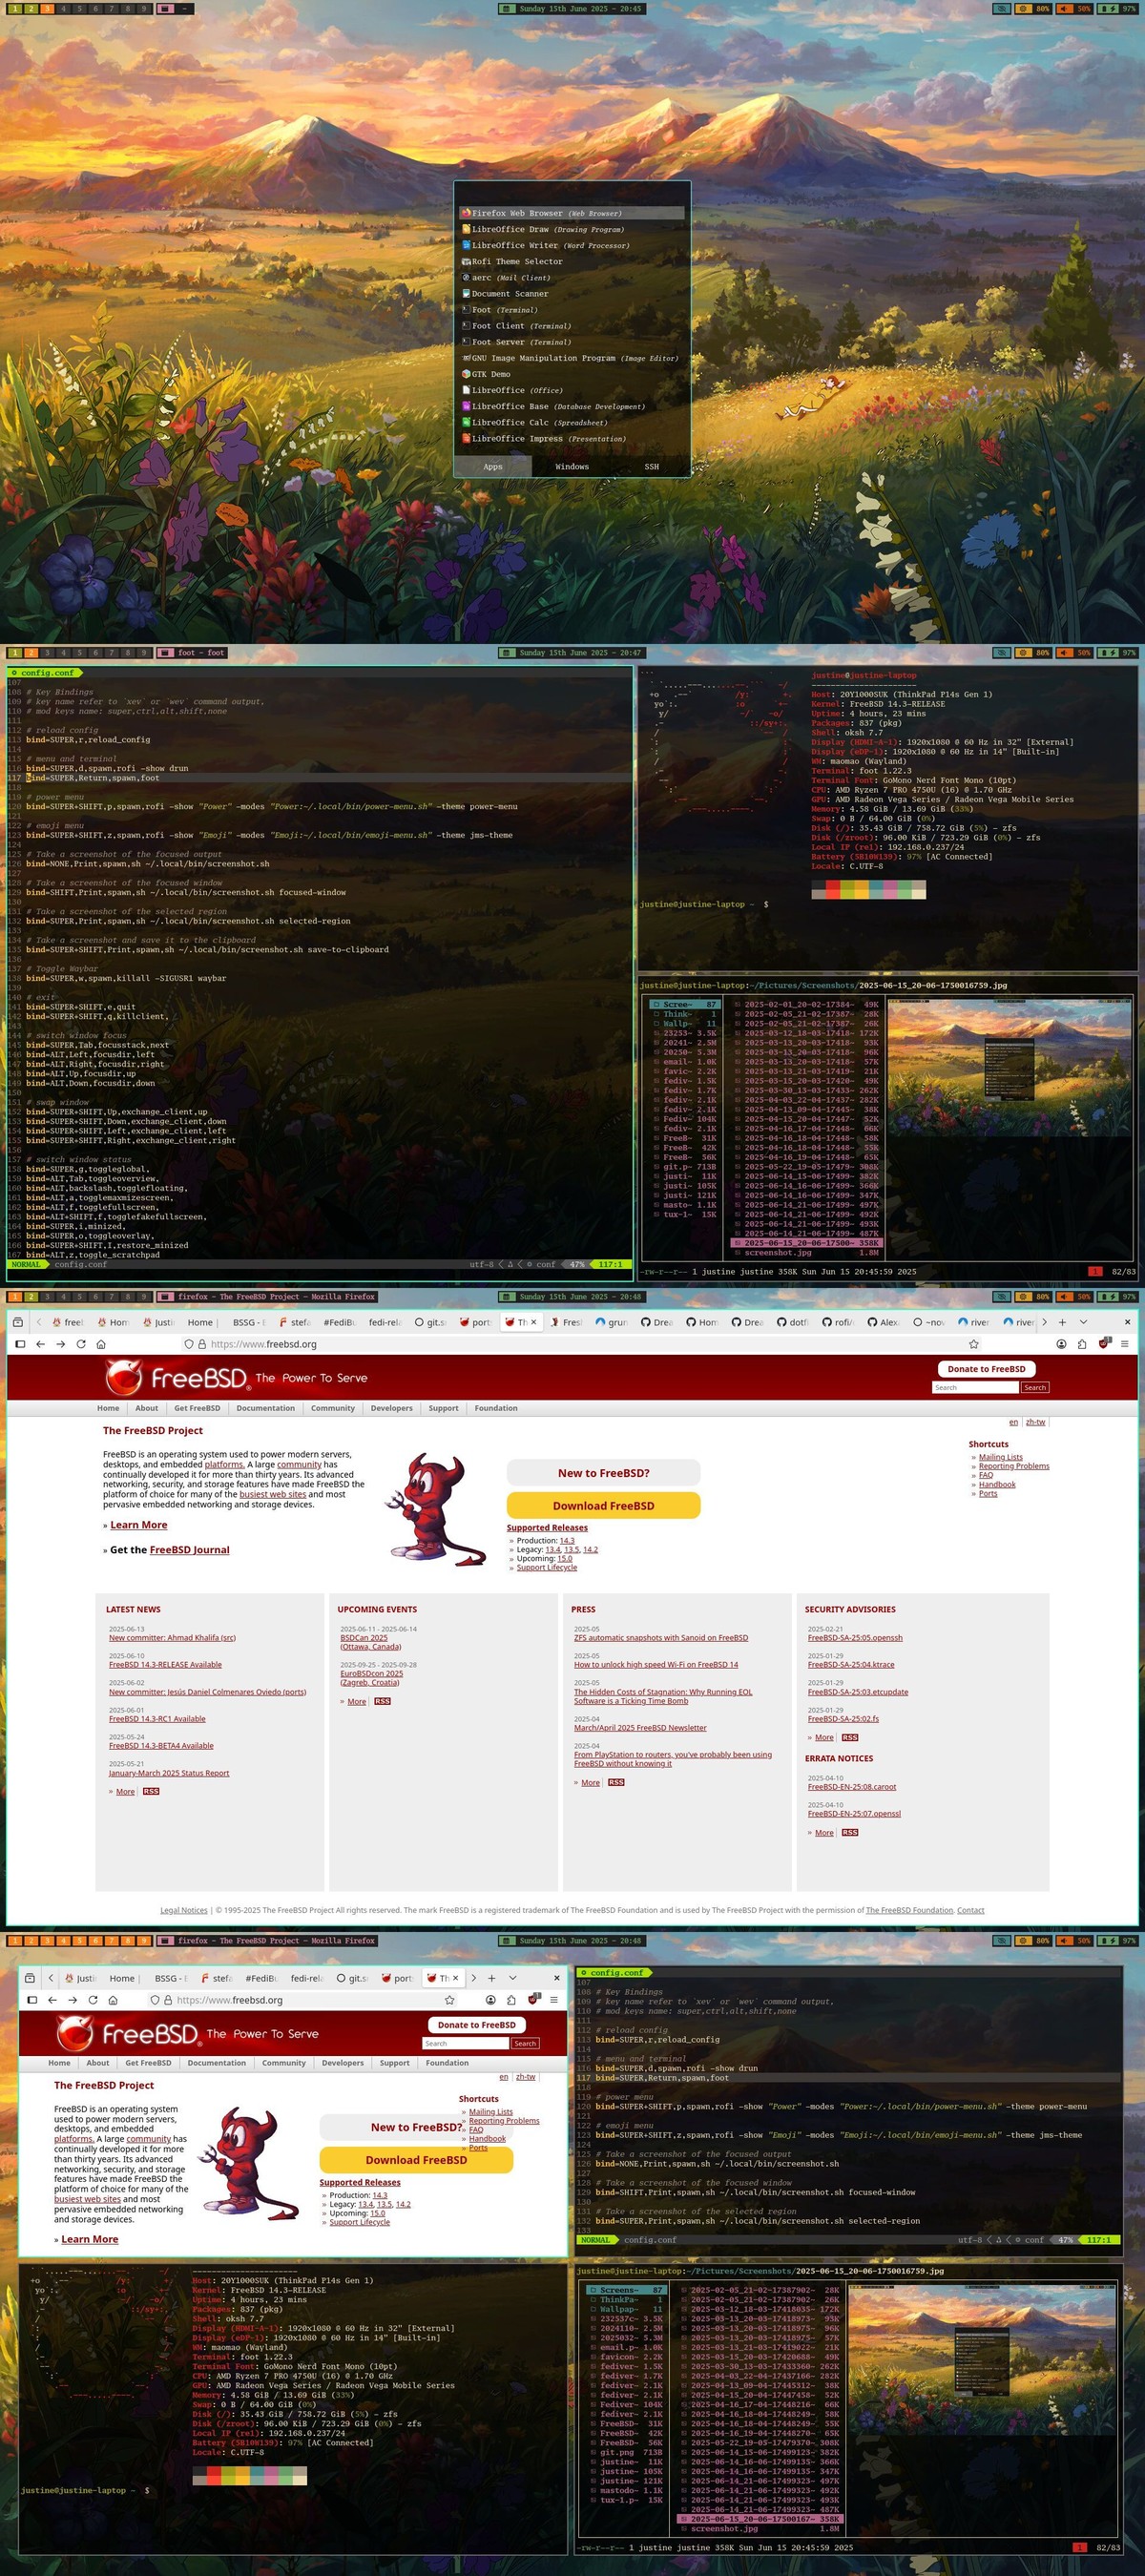Reload the page in the full-width Firefox window

(81, 1344)
